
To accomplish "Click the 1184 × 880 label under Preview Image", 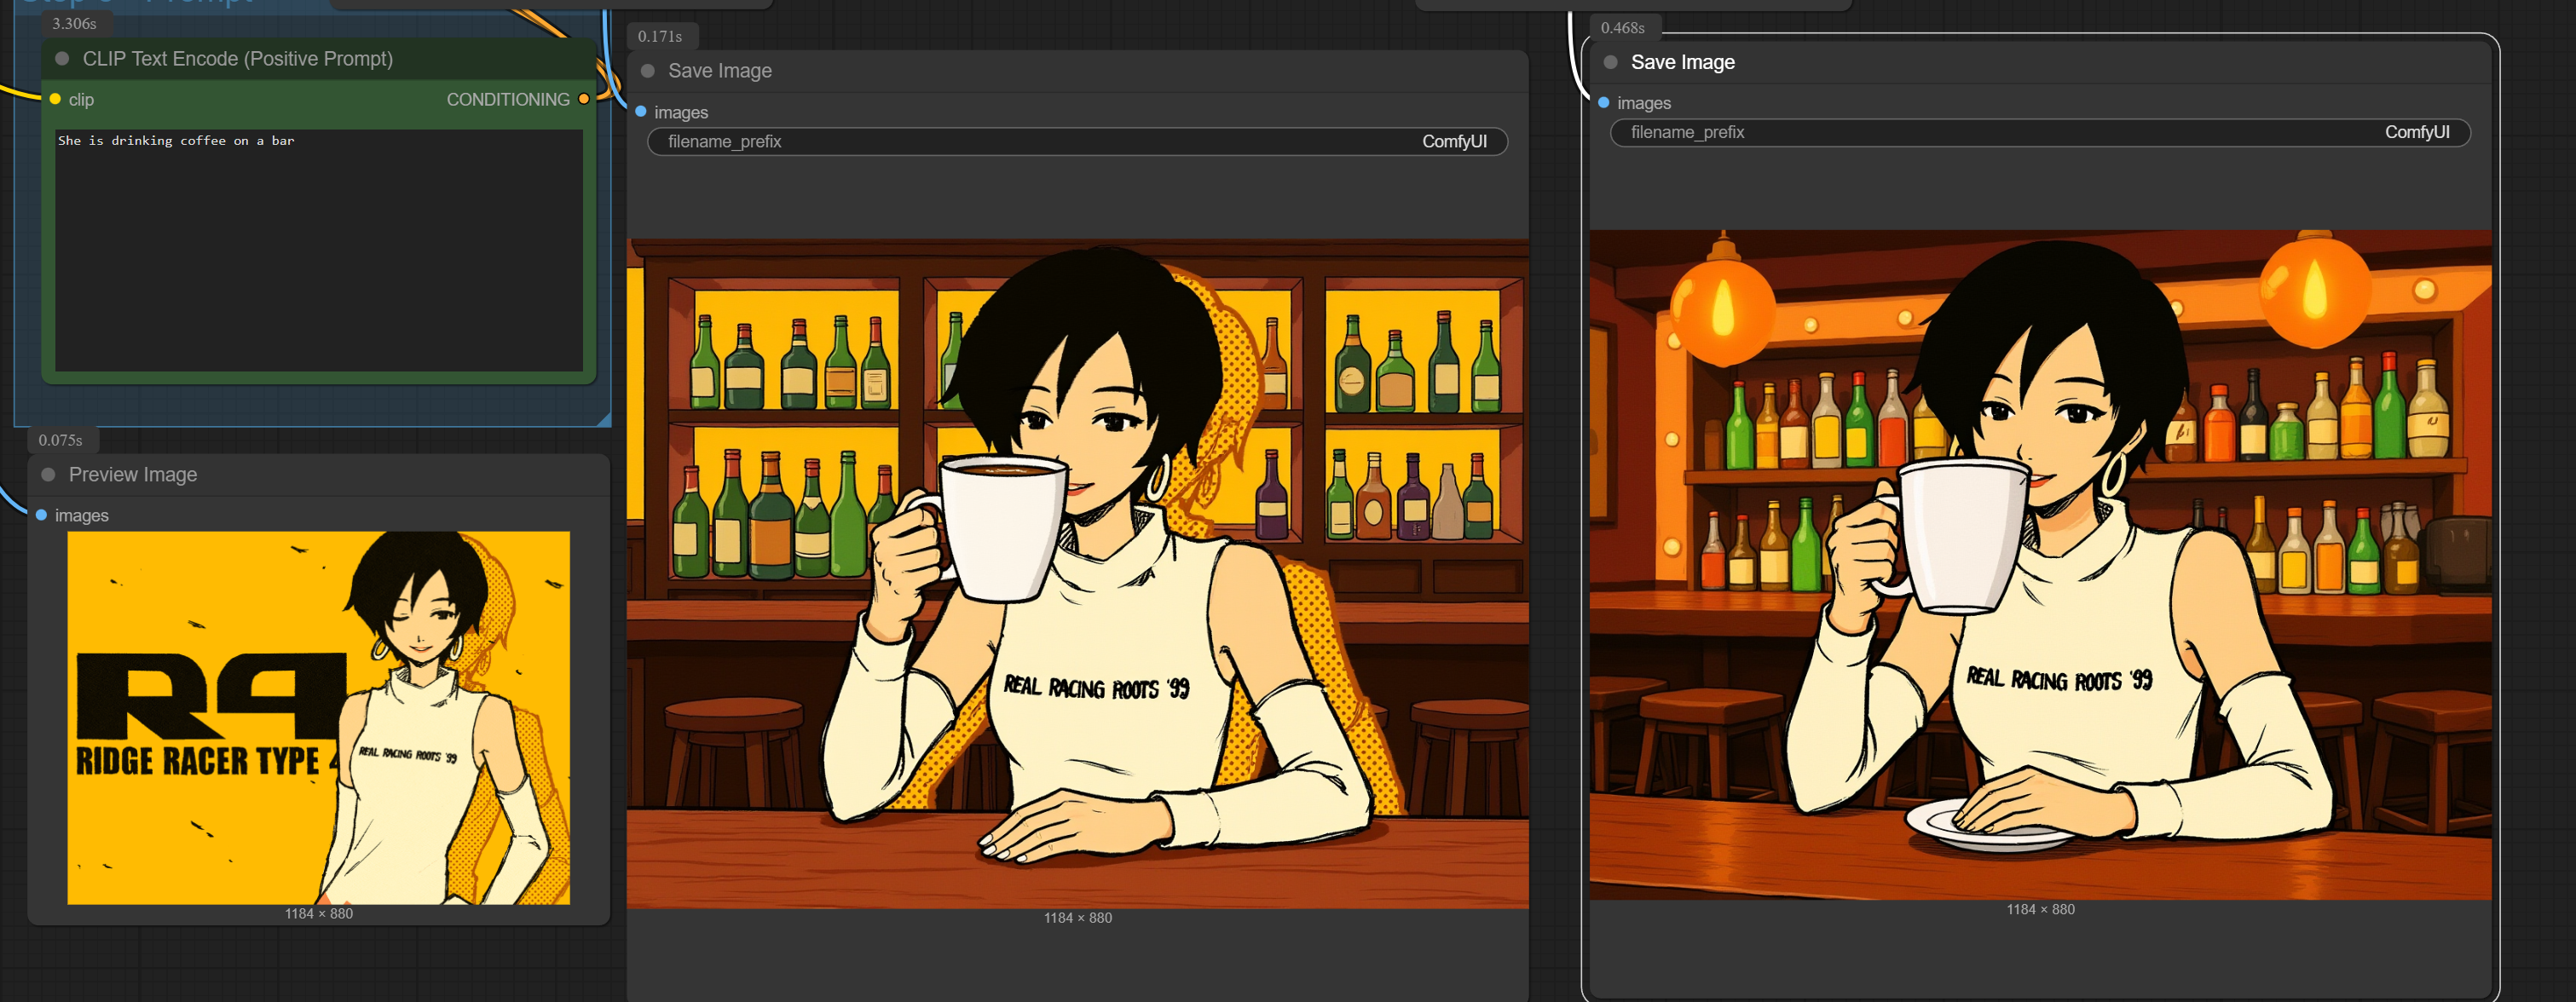I will tap(318, 913).
